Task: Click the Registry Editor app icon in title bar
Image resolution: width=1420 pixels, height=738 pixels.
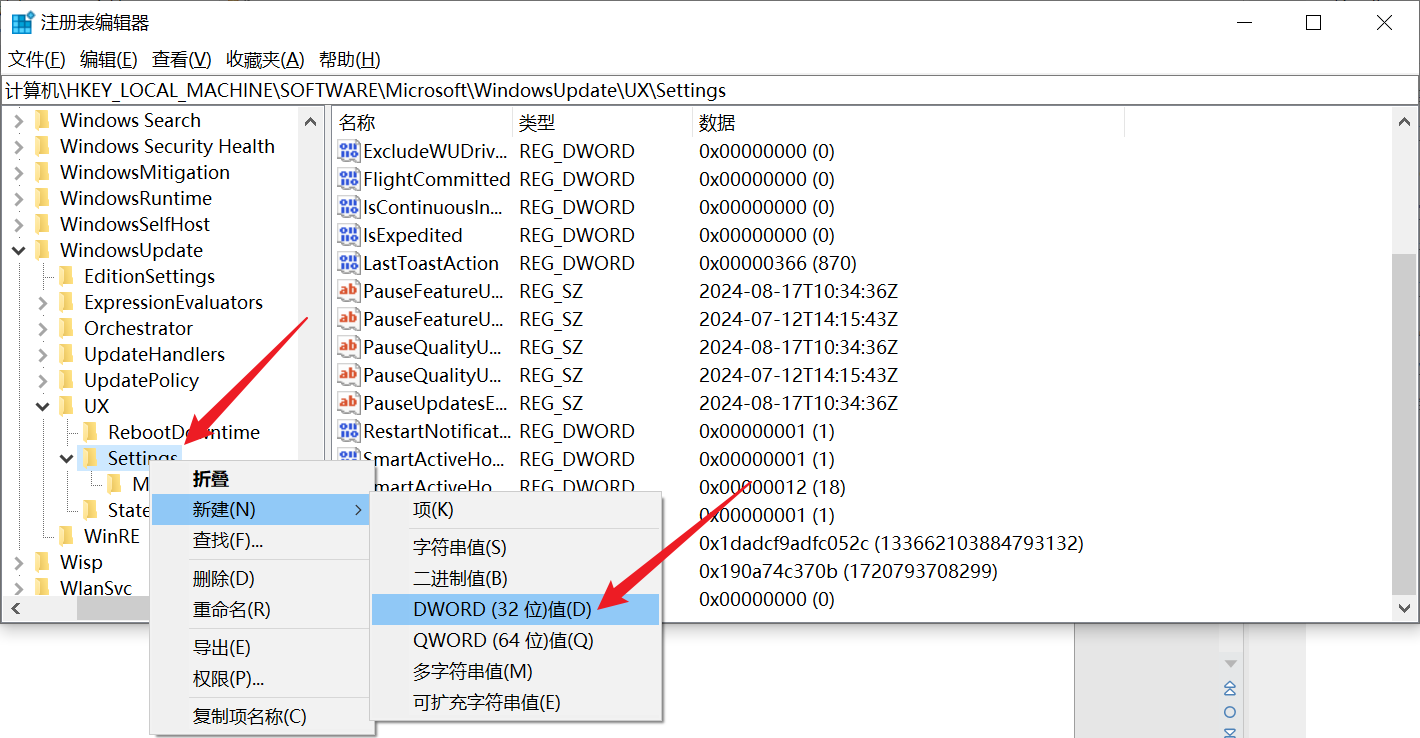Action: [x=23, y=22]
